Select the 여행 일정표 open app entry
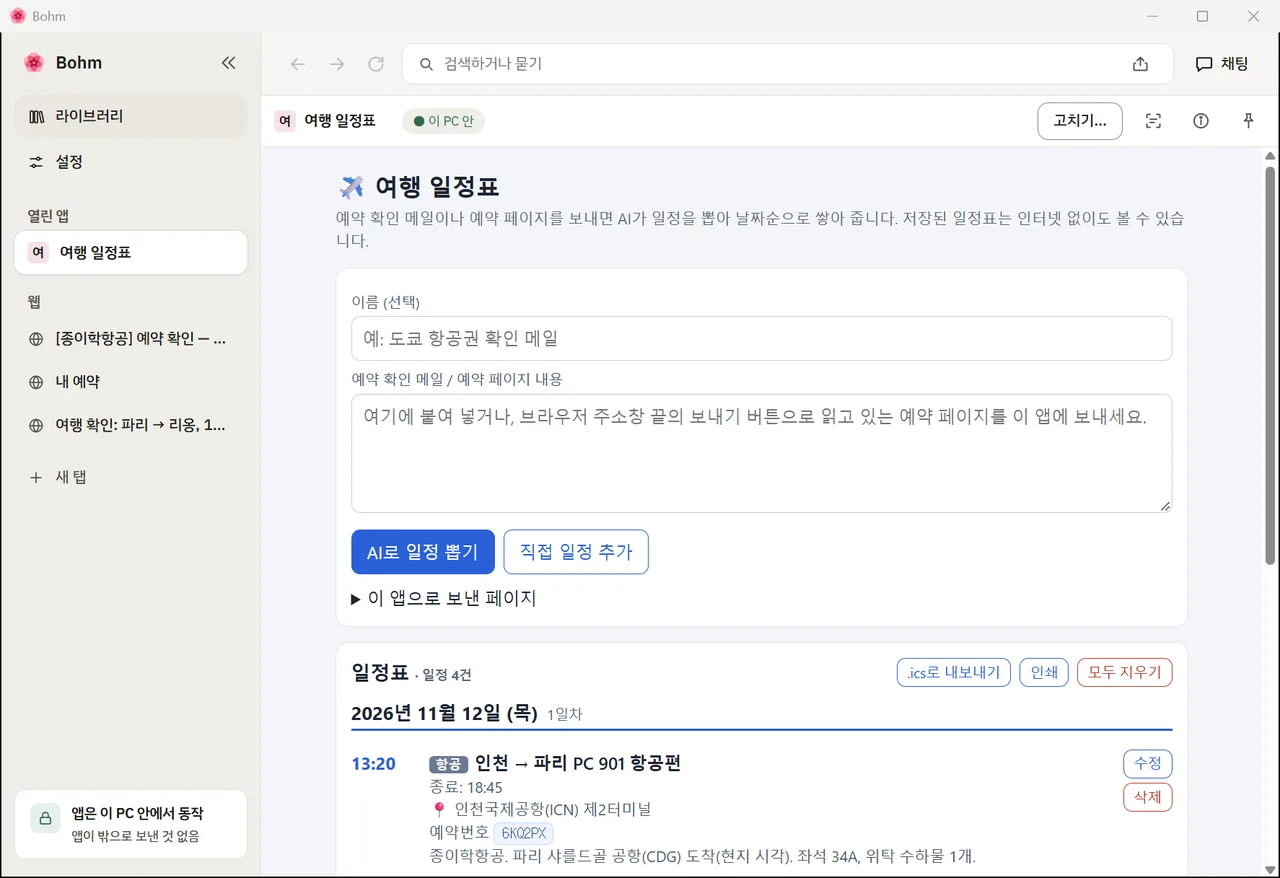Screen dimensions: 1280x878 [131, 253]
